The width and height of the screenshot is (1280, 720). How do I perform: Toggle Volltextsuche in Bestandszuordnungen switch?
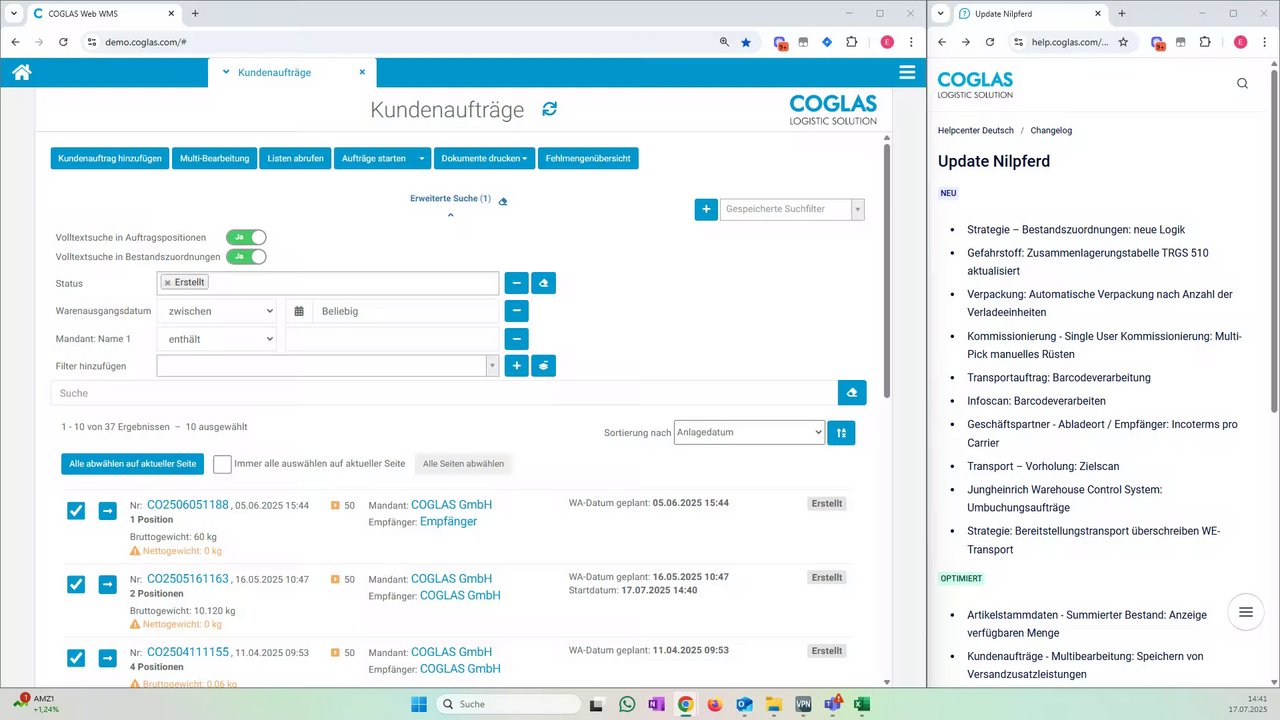coord(246,257)
